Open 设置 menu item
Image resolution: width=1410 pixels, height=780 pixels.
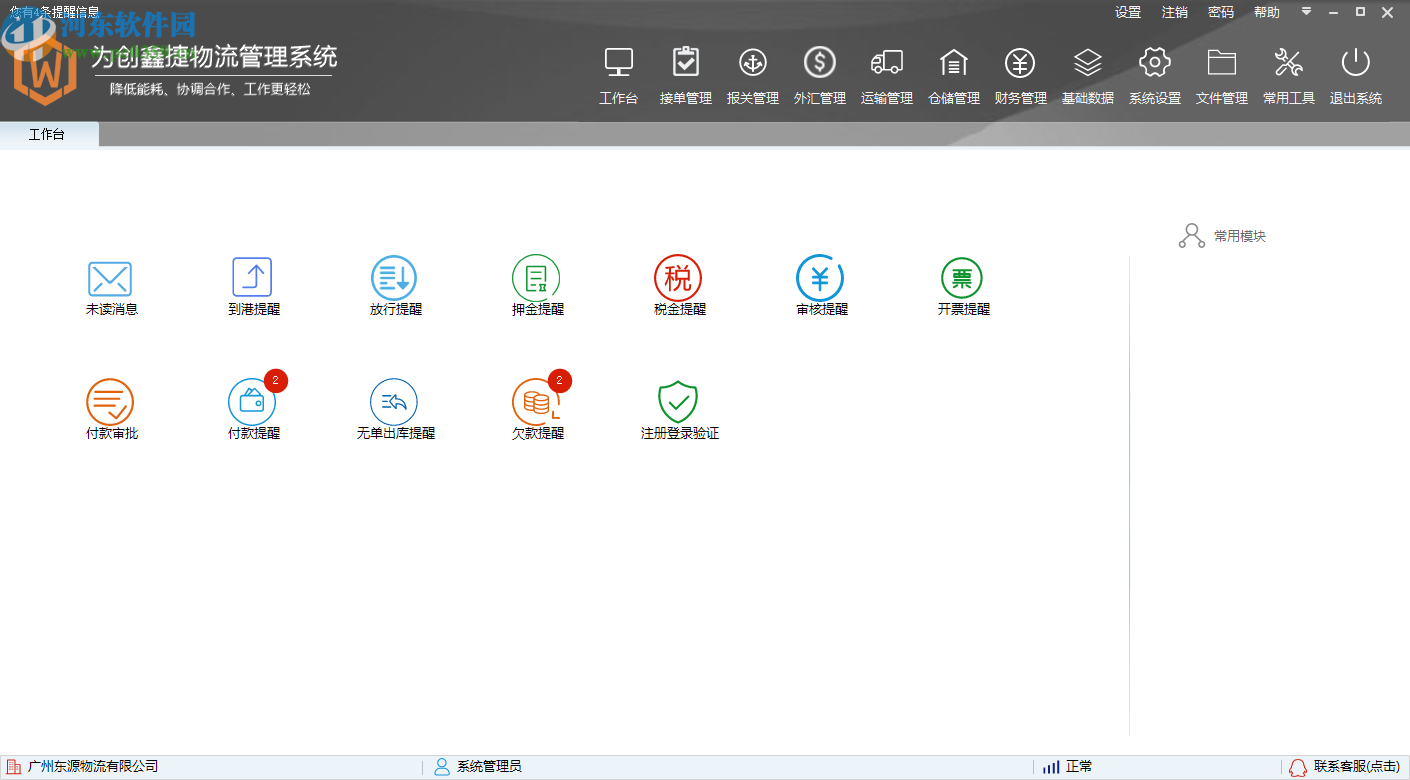[1128, 12]
